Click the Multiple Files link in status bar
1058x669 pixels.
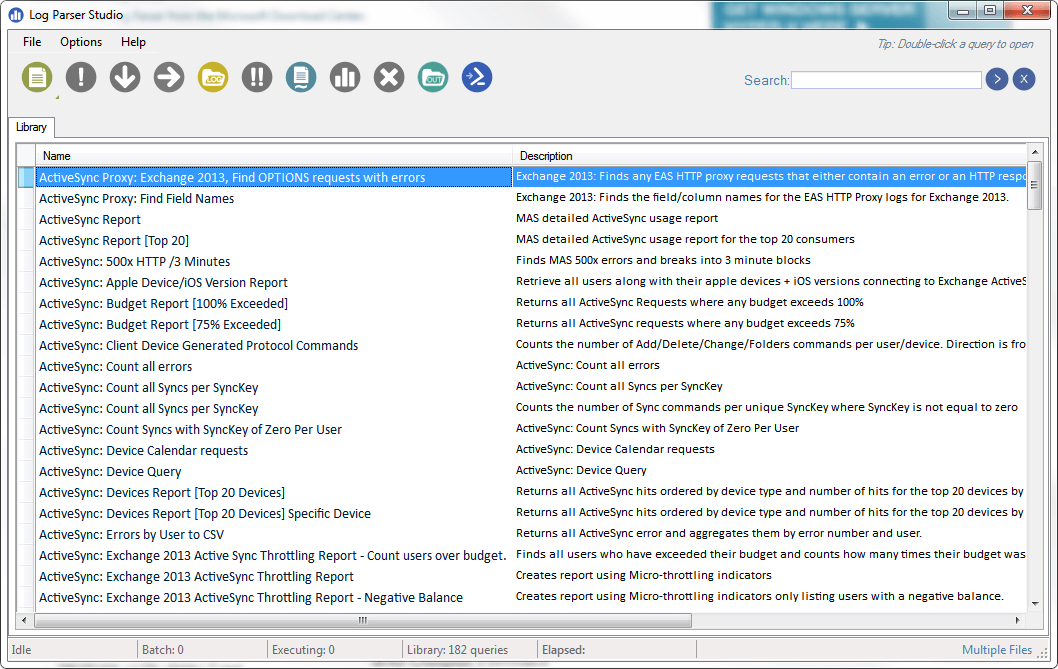(x=996, y=649)
